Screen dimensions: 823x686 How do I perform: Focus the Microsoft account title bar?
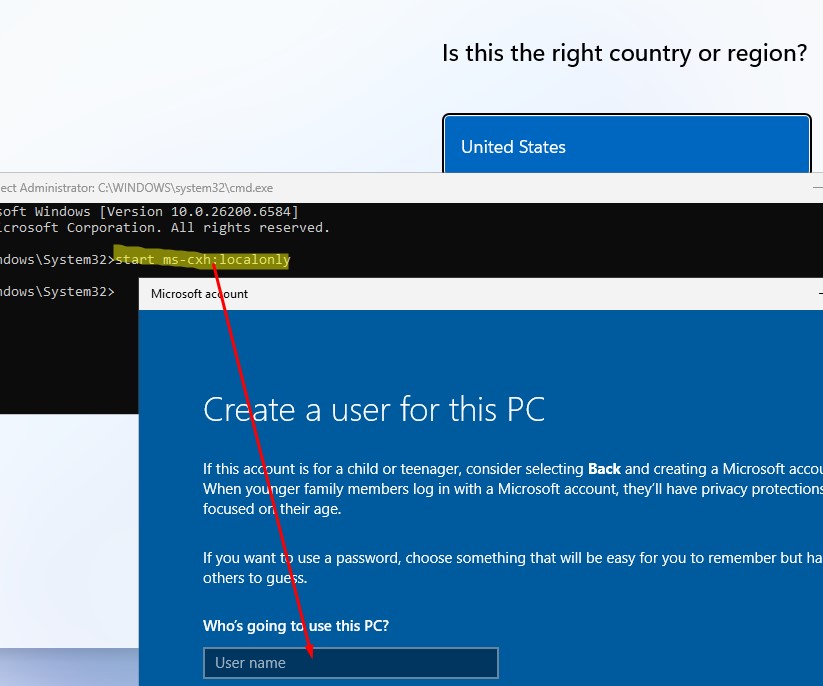click(x=450, y=294)
